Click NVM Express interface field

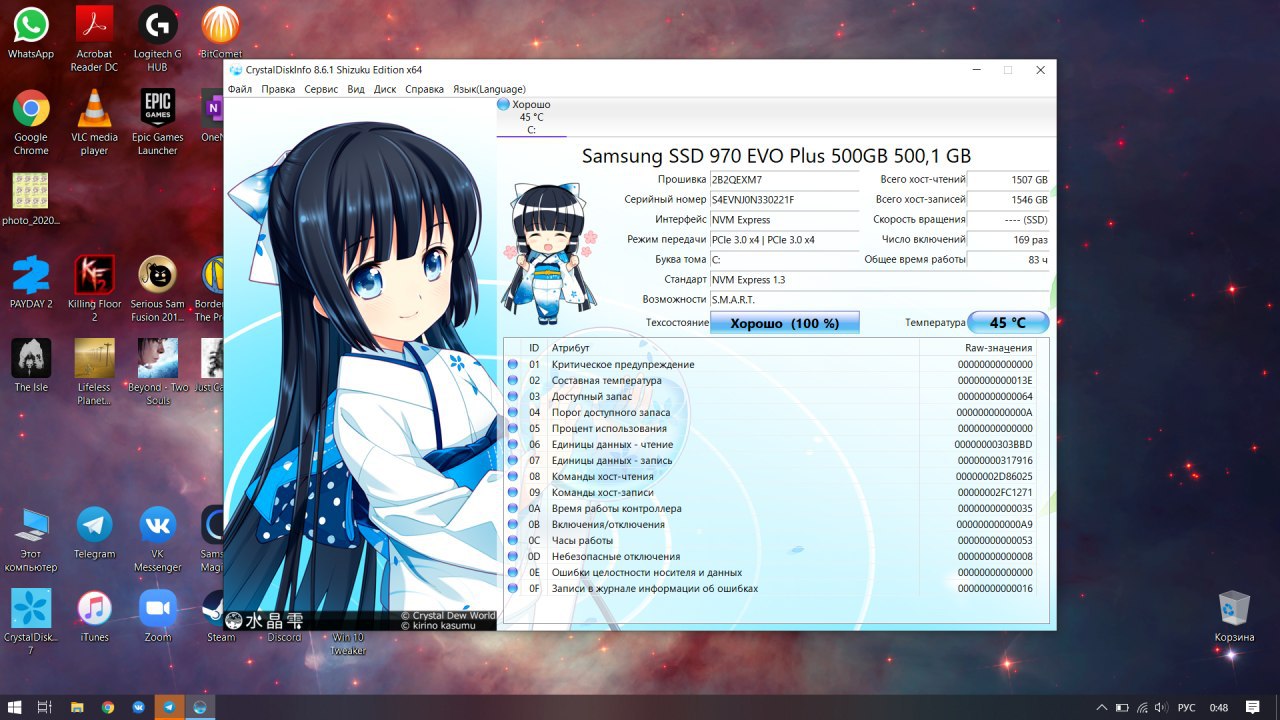pos(784,220)
